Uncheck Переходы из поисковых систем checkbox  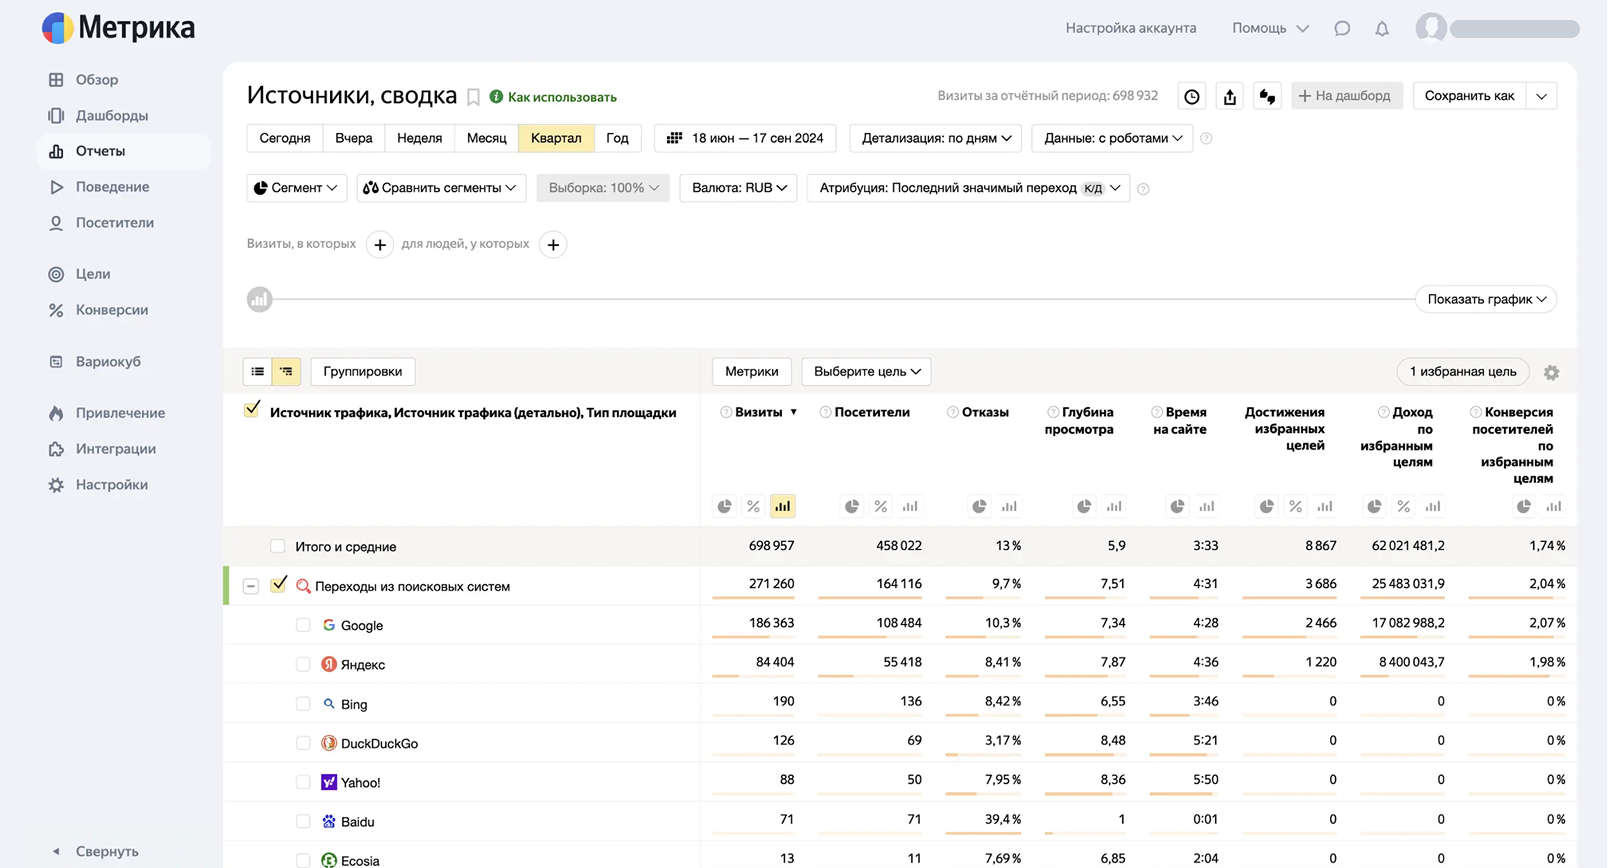(x=278, y=584)
